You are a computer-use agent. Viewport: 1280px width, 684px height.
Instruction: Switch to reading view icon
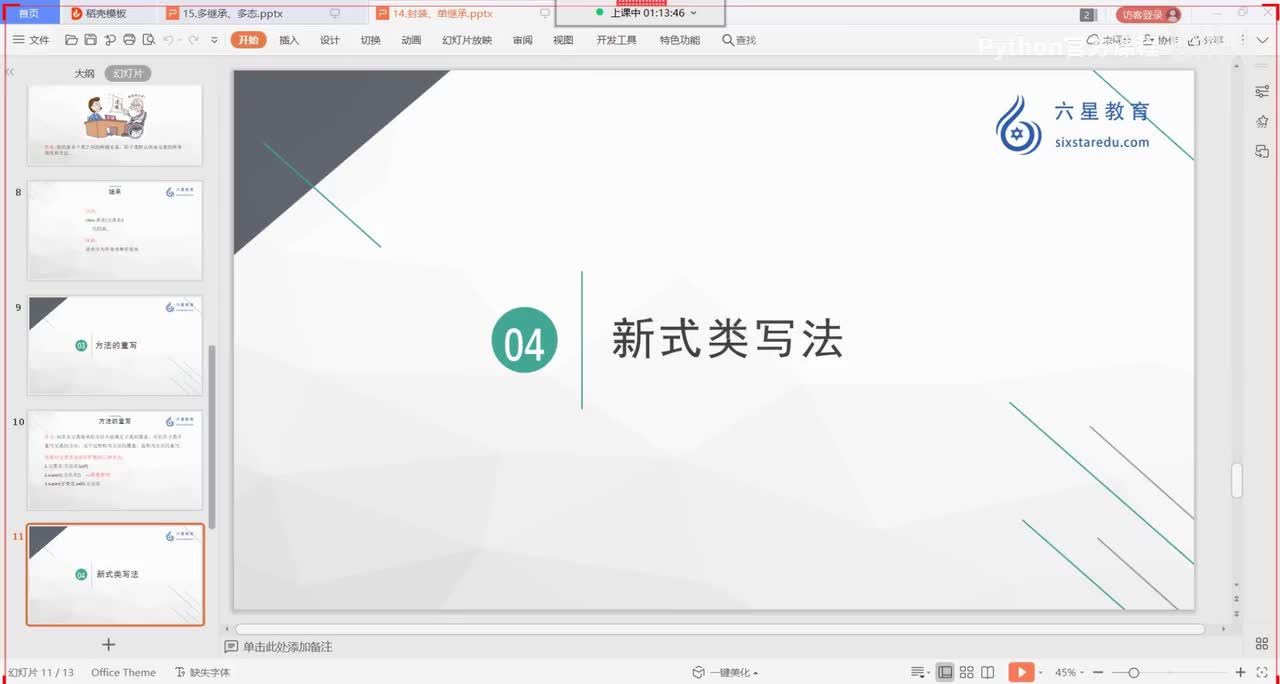coord(988,672)
